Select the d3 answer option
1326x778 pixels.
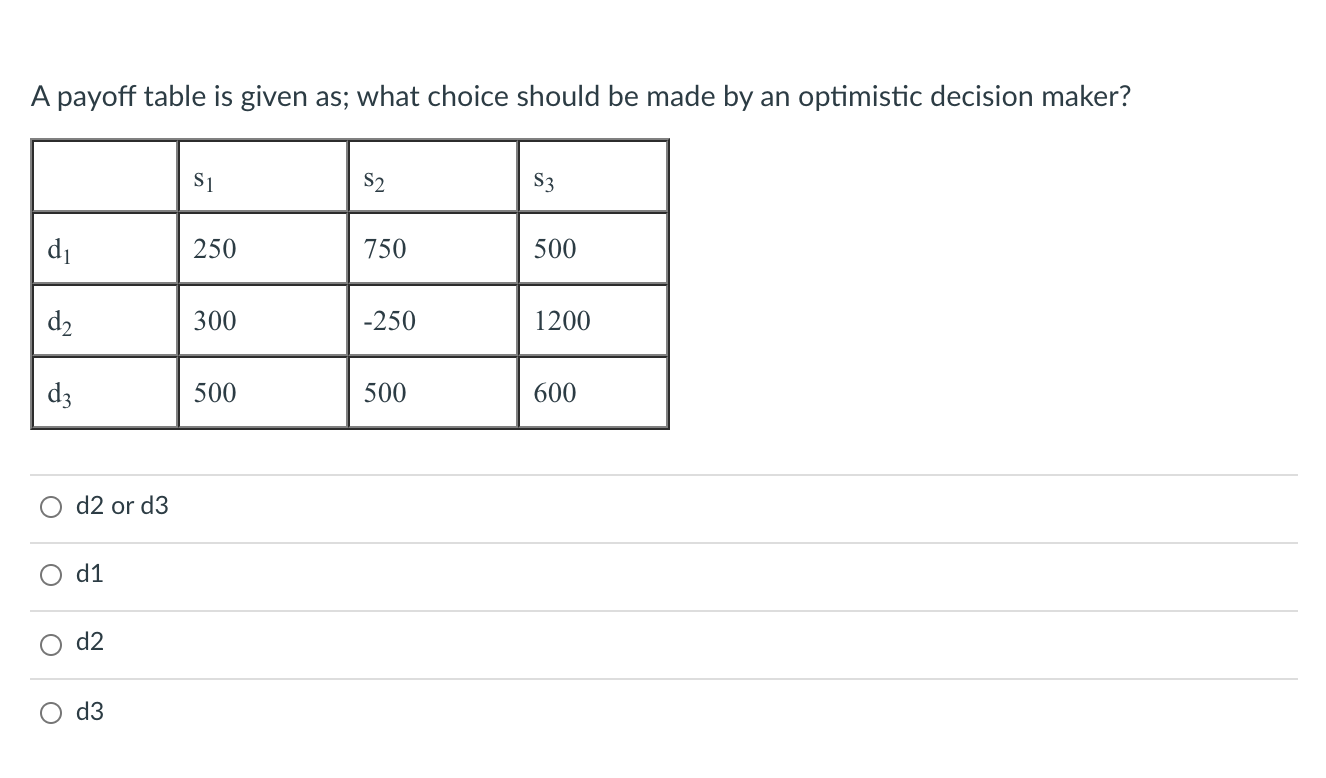[x=50, y=712]
